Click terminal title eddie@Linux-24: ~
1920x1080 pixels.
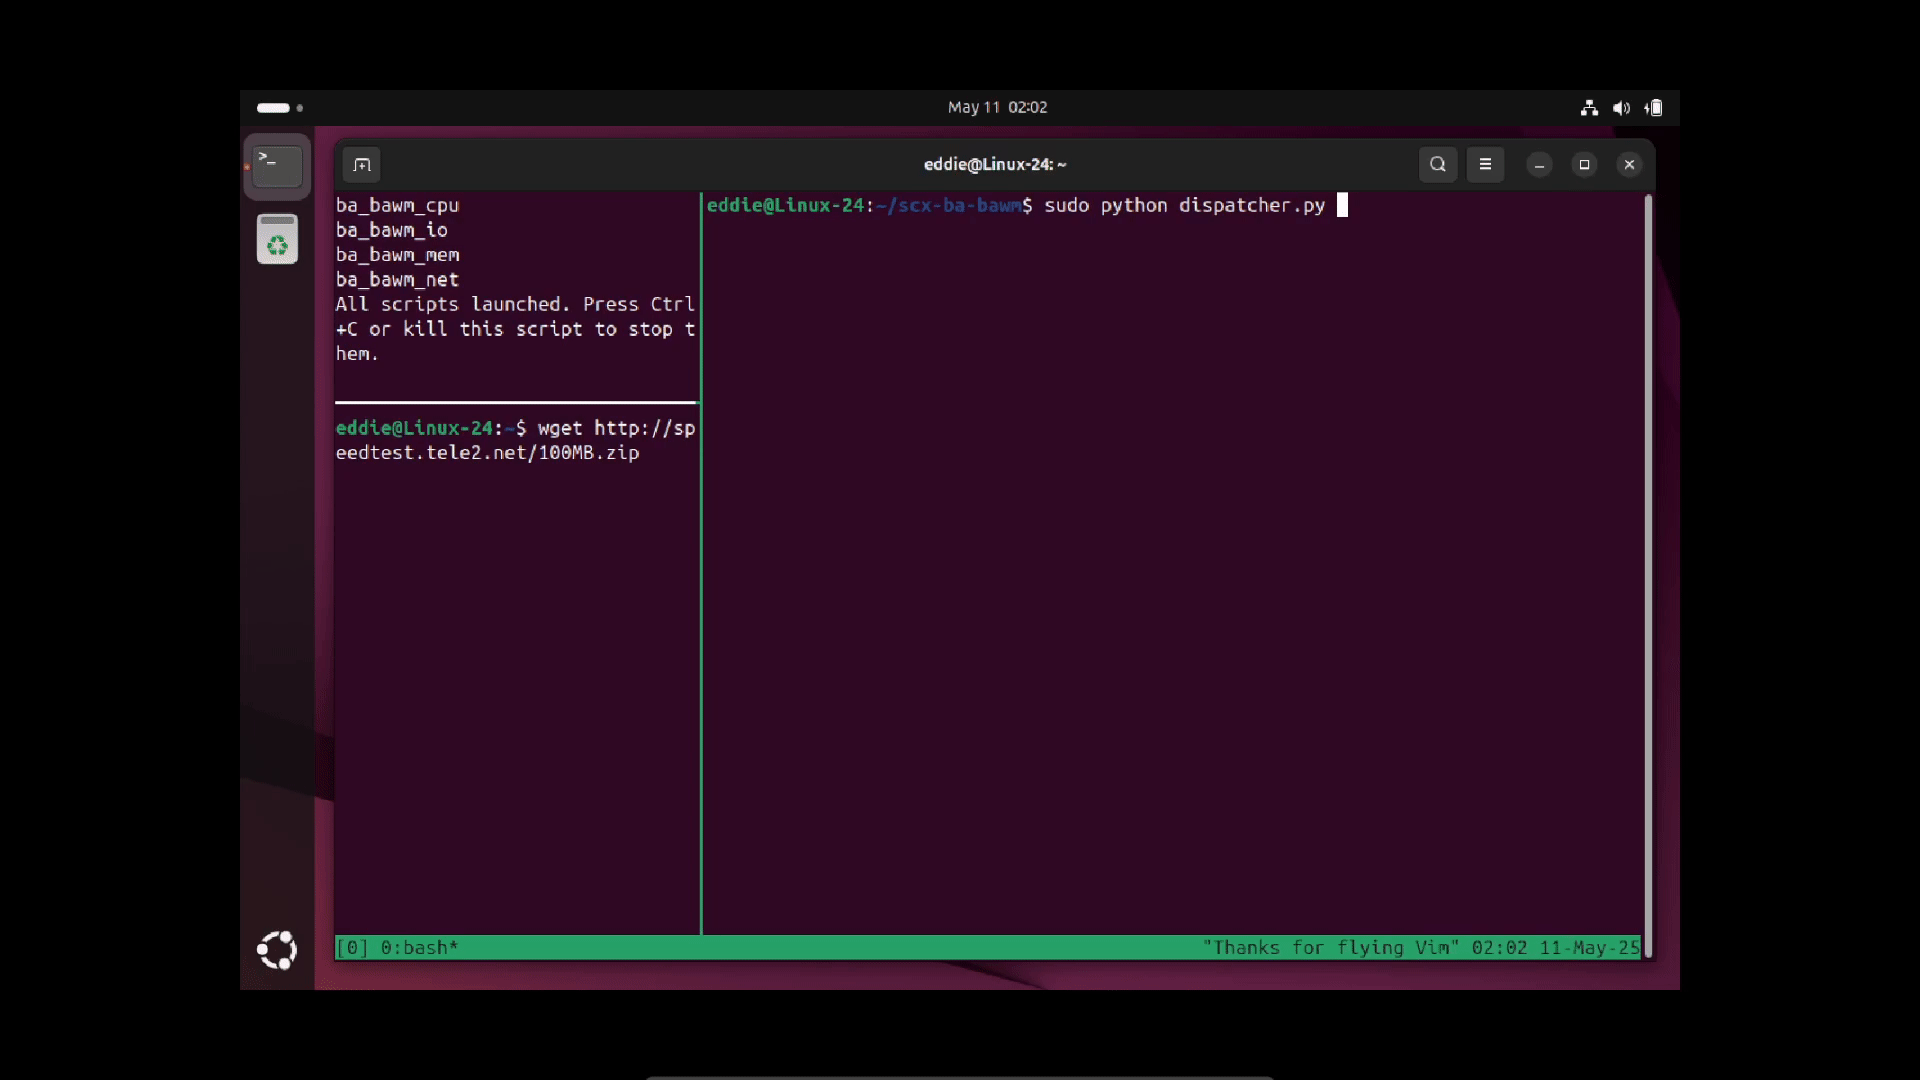(995, 164)
